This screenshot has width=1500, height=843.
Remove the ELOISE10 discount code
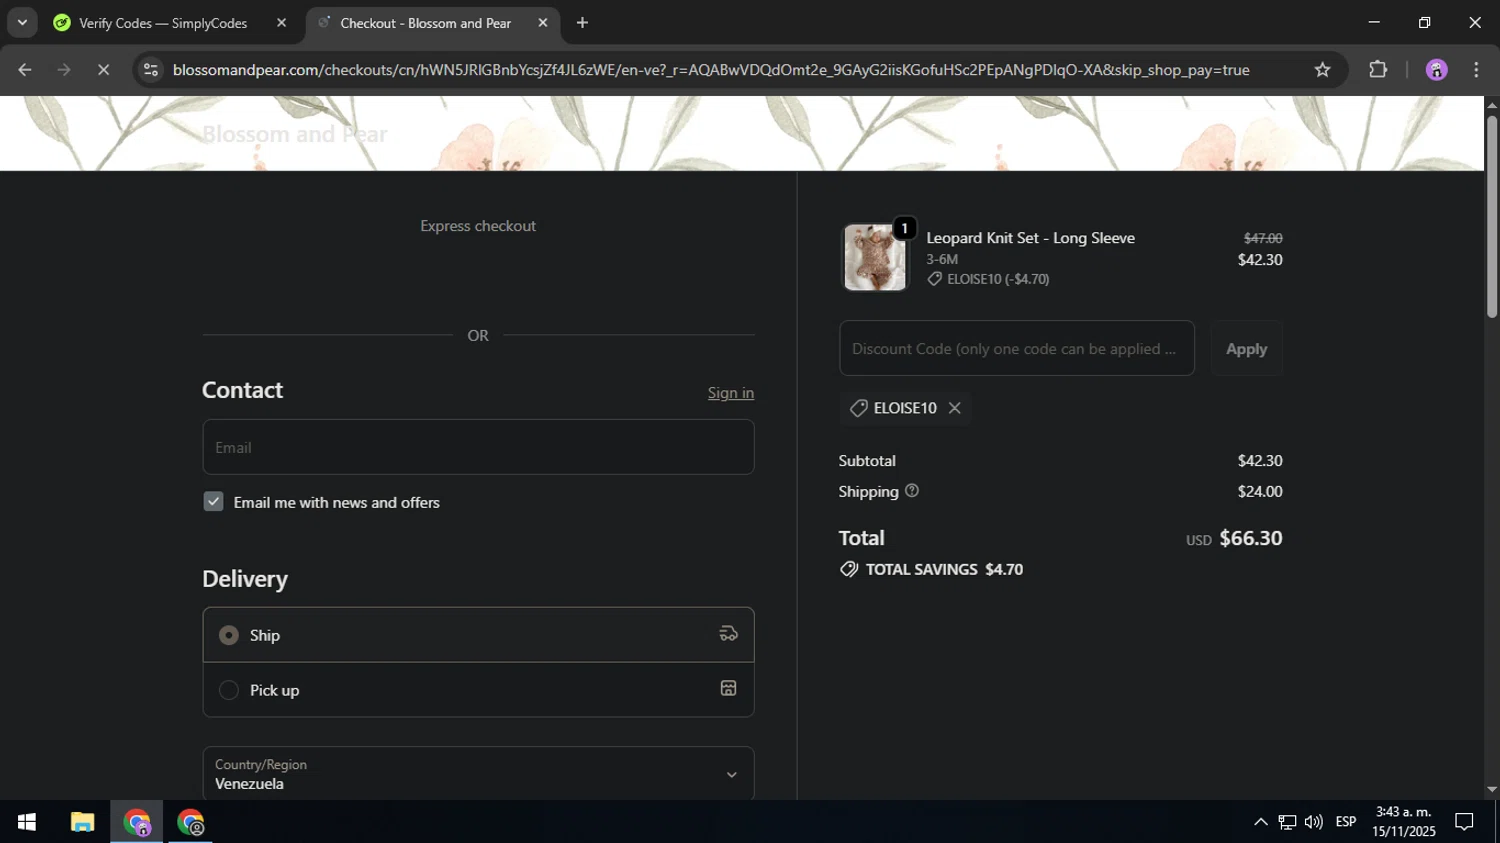[954, 408]
